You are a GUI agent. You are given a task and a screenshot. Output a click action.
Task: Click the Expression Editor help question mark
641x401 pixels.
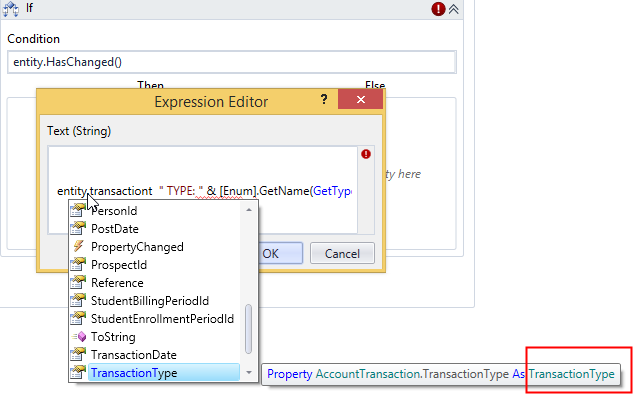click(323, 101)
